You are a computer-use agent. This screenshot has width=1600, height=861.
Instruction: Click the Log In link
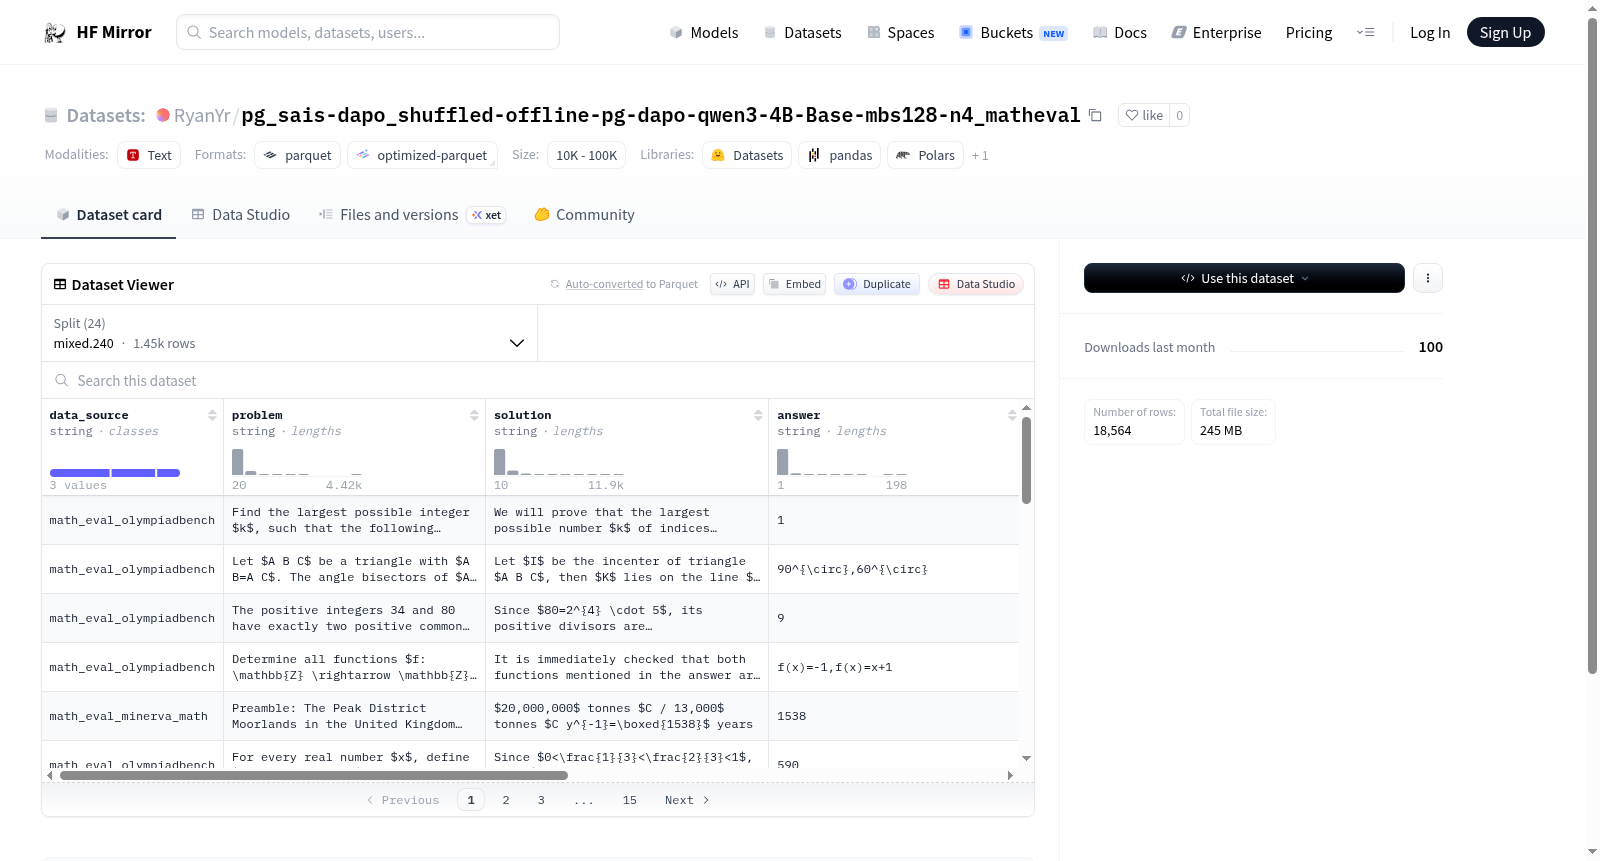pyautogui.click(x=1430, y=32)
